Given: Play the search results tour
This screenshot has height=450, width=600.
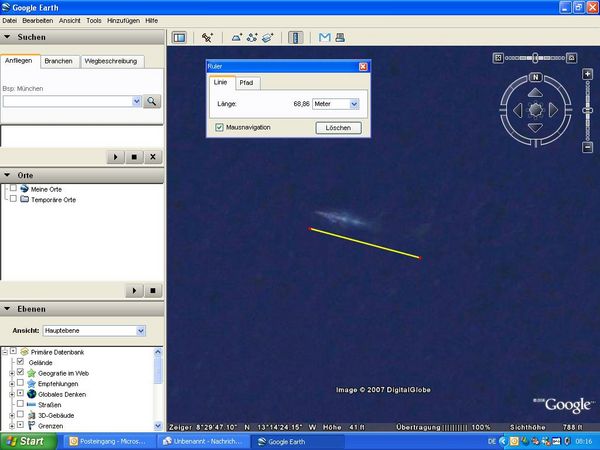Looking at the screenshot, I should pos(116,157).
